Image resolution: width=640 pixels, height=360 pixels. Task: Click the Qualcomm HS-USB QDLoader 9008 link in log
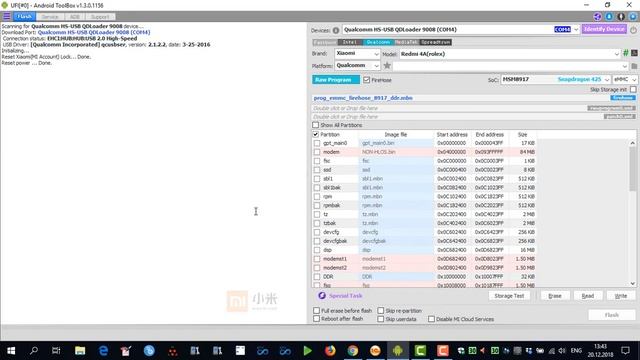pyautogui.click(x=94, y=32)
